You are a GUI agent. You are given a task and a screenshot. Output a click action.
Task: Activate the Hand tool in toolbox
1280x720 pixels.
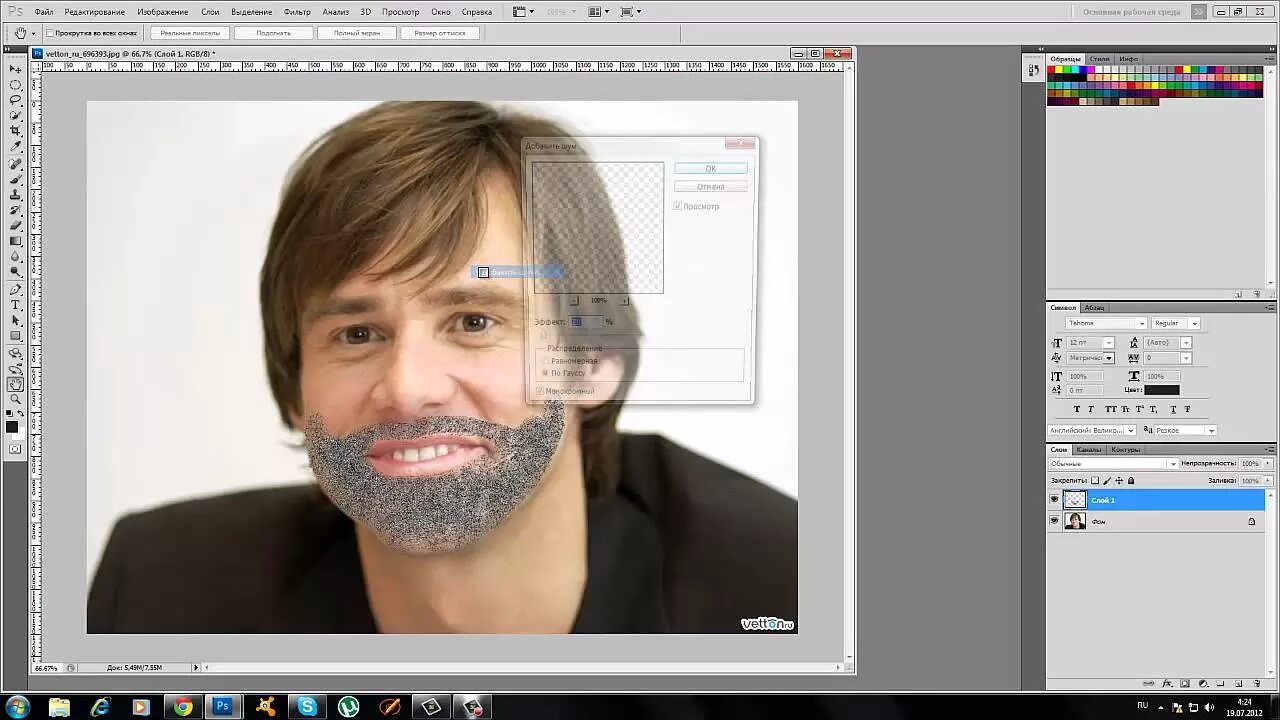tap(15, 384)
